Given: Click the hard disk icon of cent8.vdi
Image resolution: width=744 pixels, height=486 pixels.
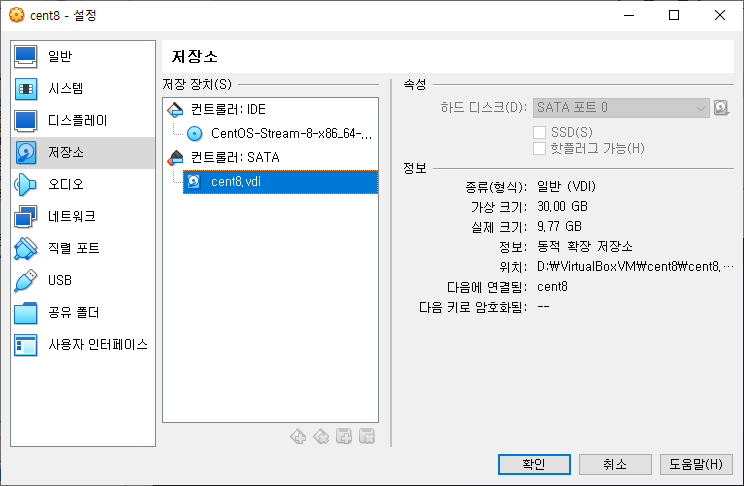Looking at the screenshot, I should [x=194, y=182].
